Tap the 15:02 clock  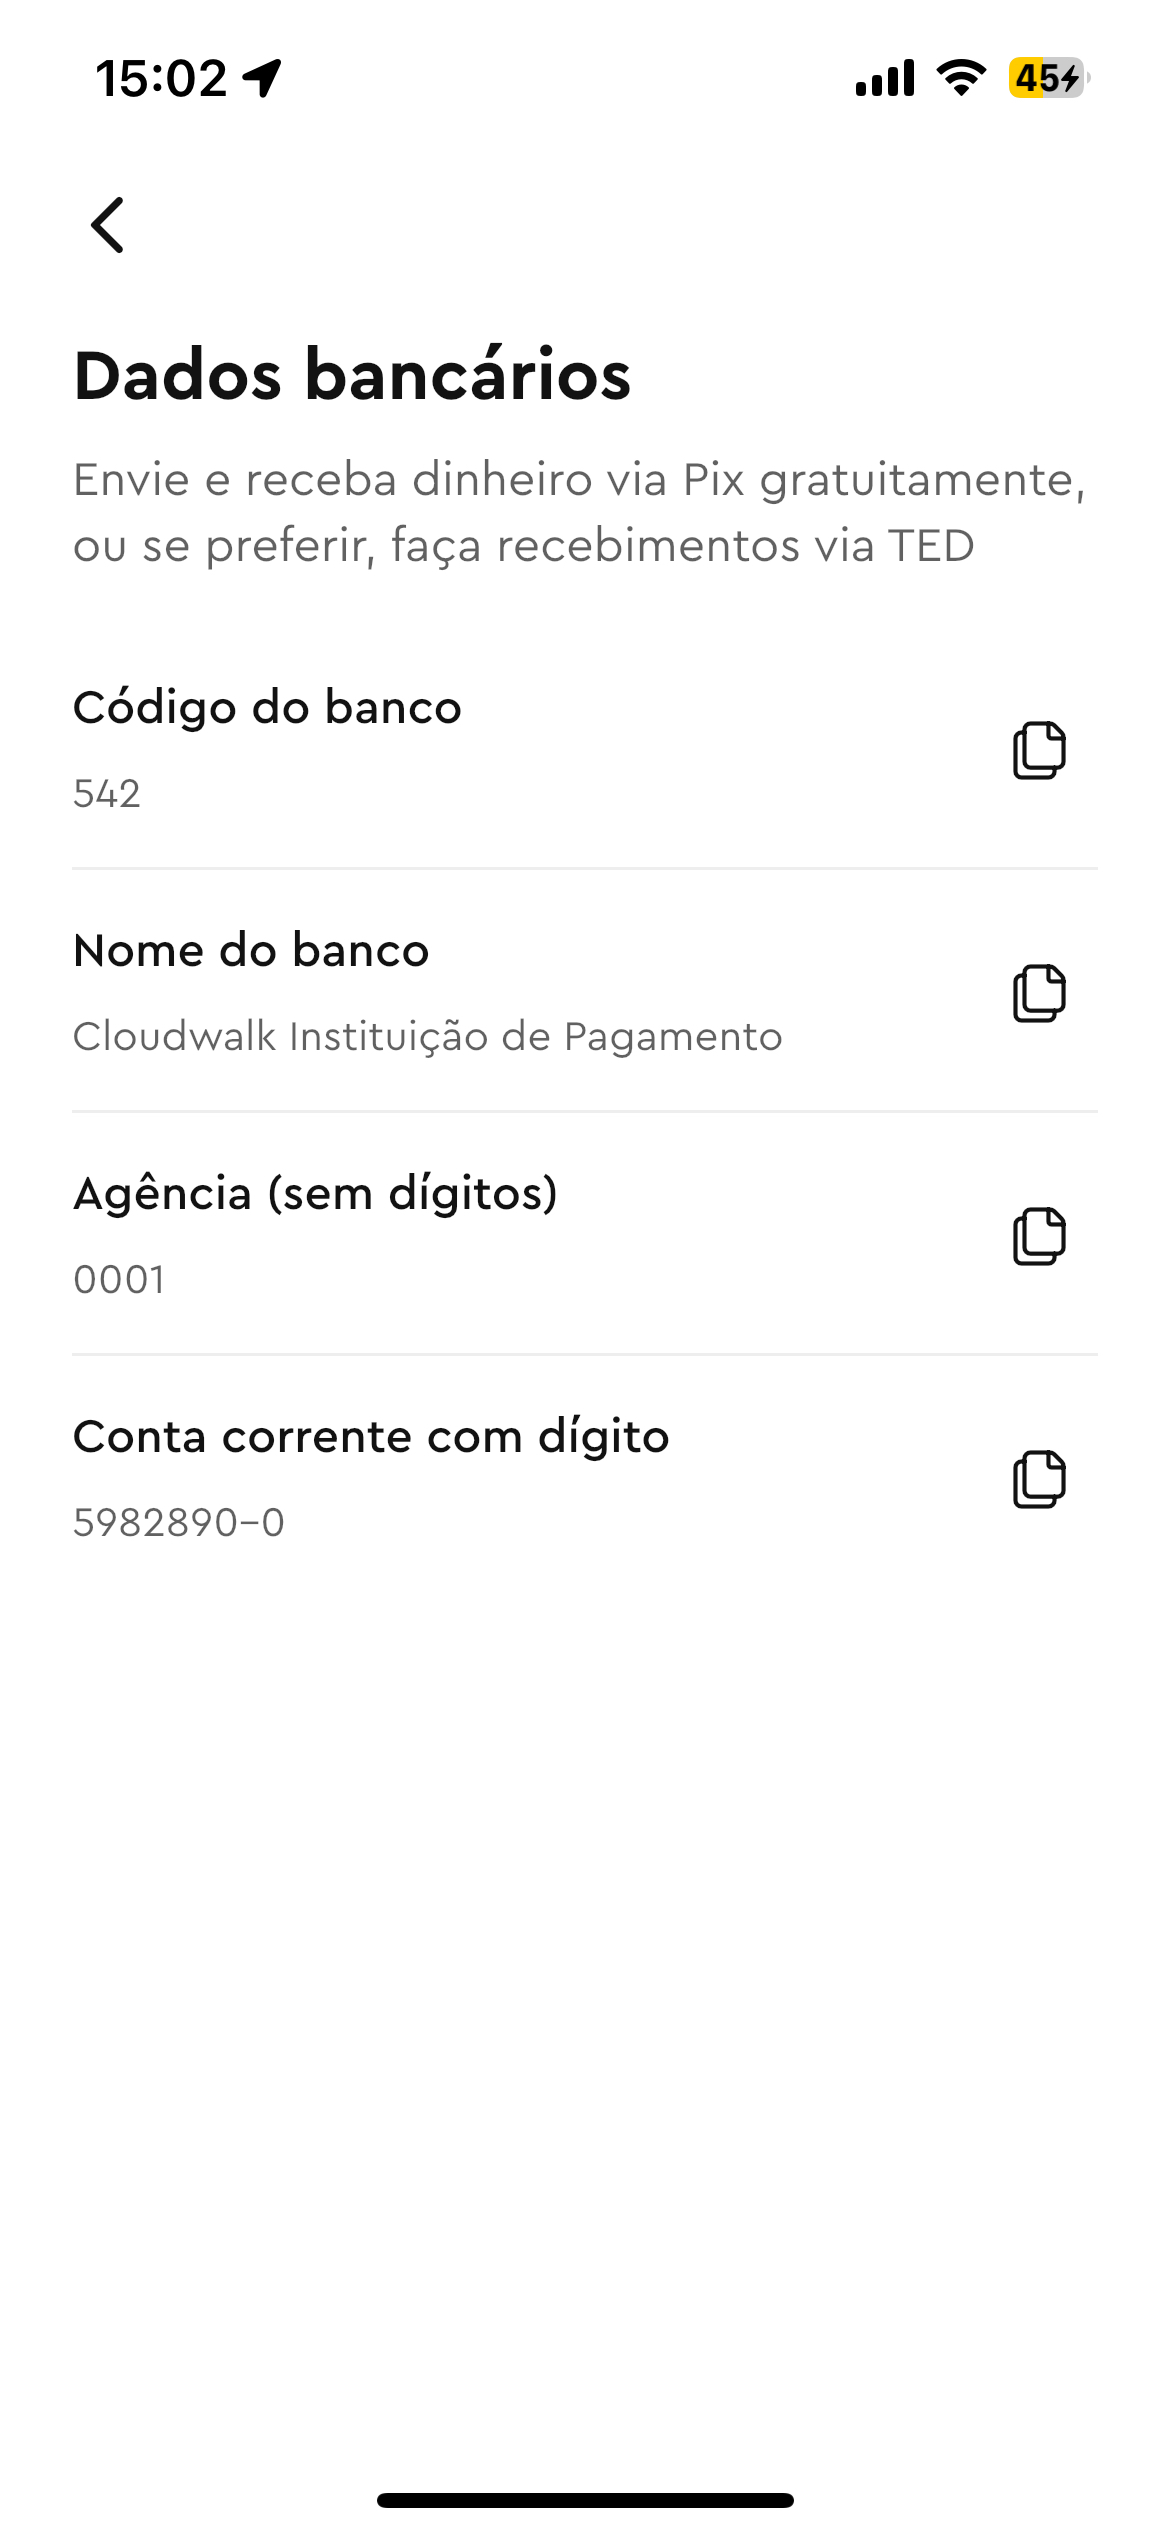(161, 78)
